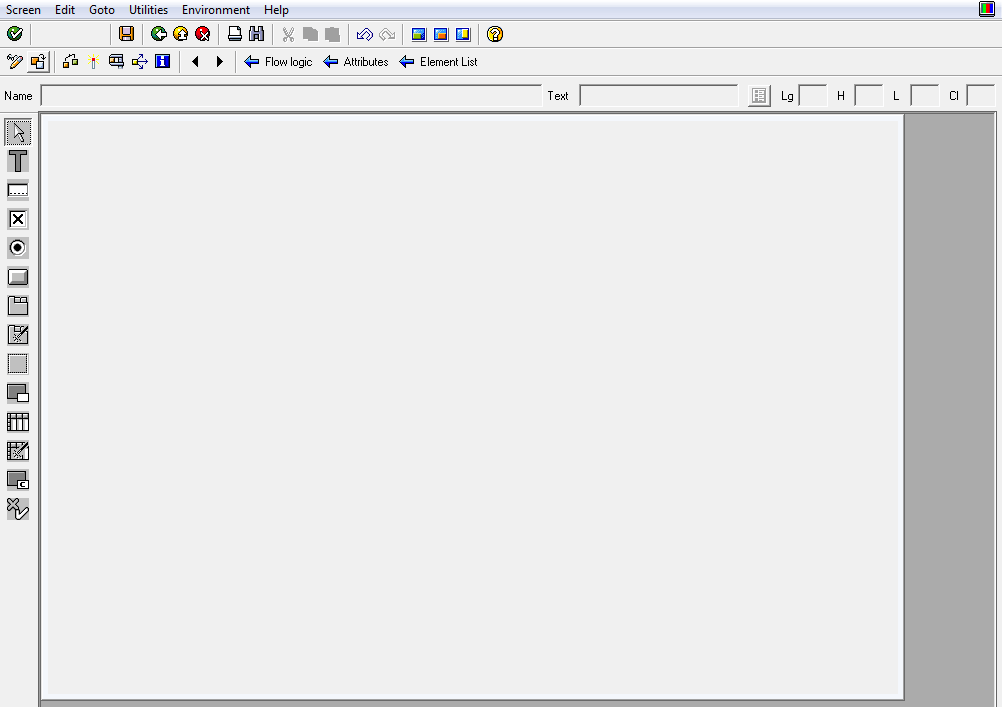Image resolution: width=1002 pixels, height=707 pixels.
Task: Focus the H height field
Action: tap(868, 96)
